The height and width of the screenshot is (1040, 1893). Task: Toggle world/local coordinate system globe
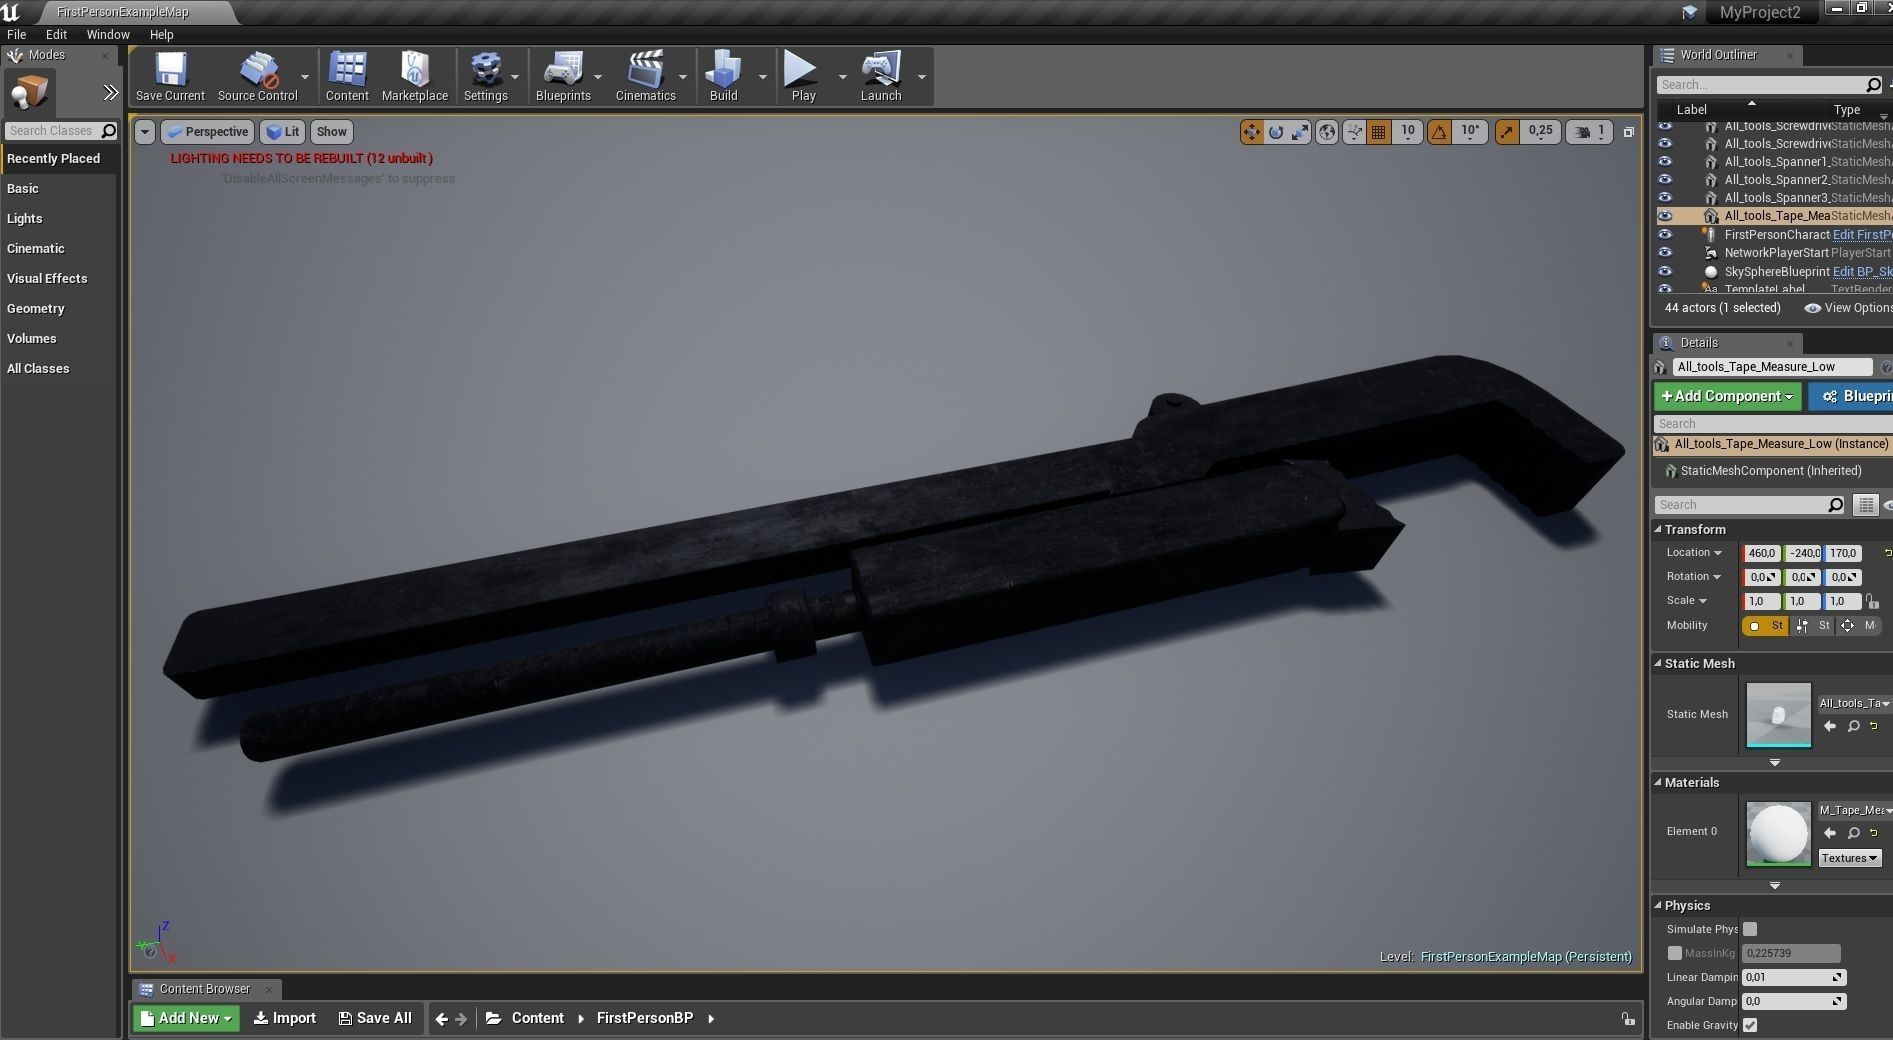pos(1327,132)
